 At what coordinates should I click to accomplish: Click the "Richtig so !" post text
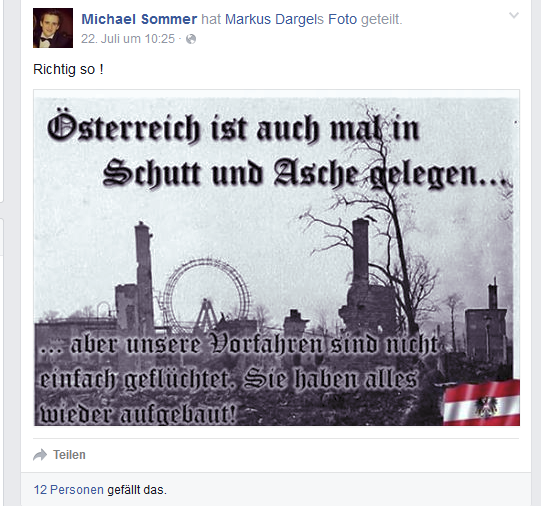pos(68,69)
